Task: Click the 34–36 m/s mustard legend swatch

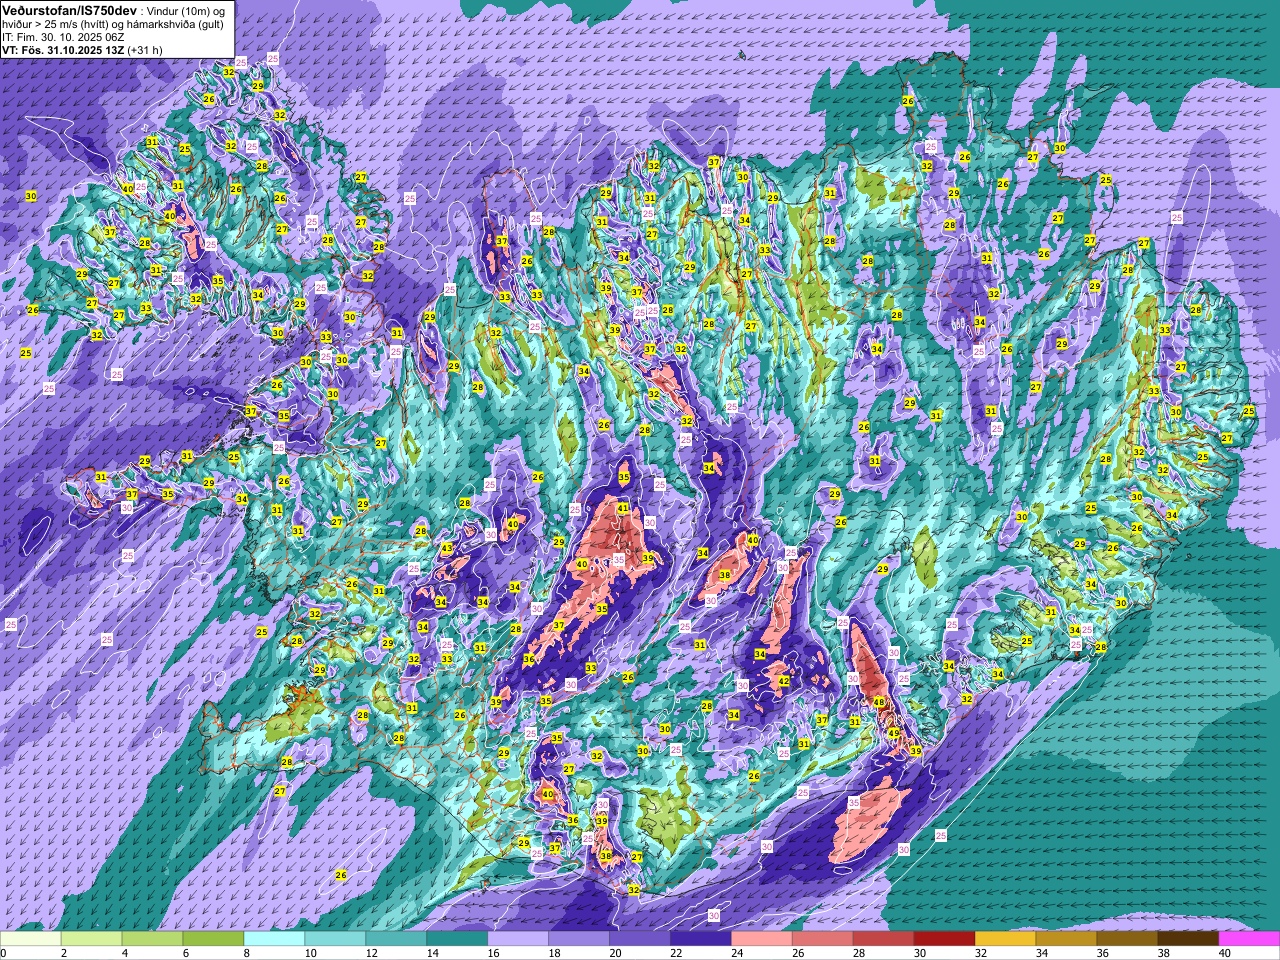Action: click(1067, 940)
